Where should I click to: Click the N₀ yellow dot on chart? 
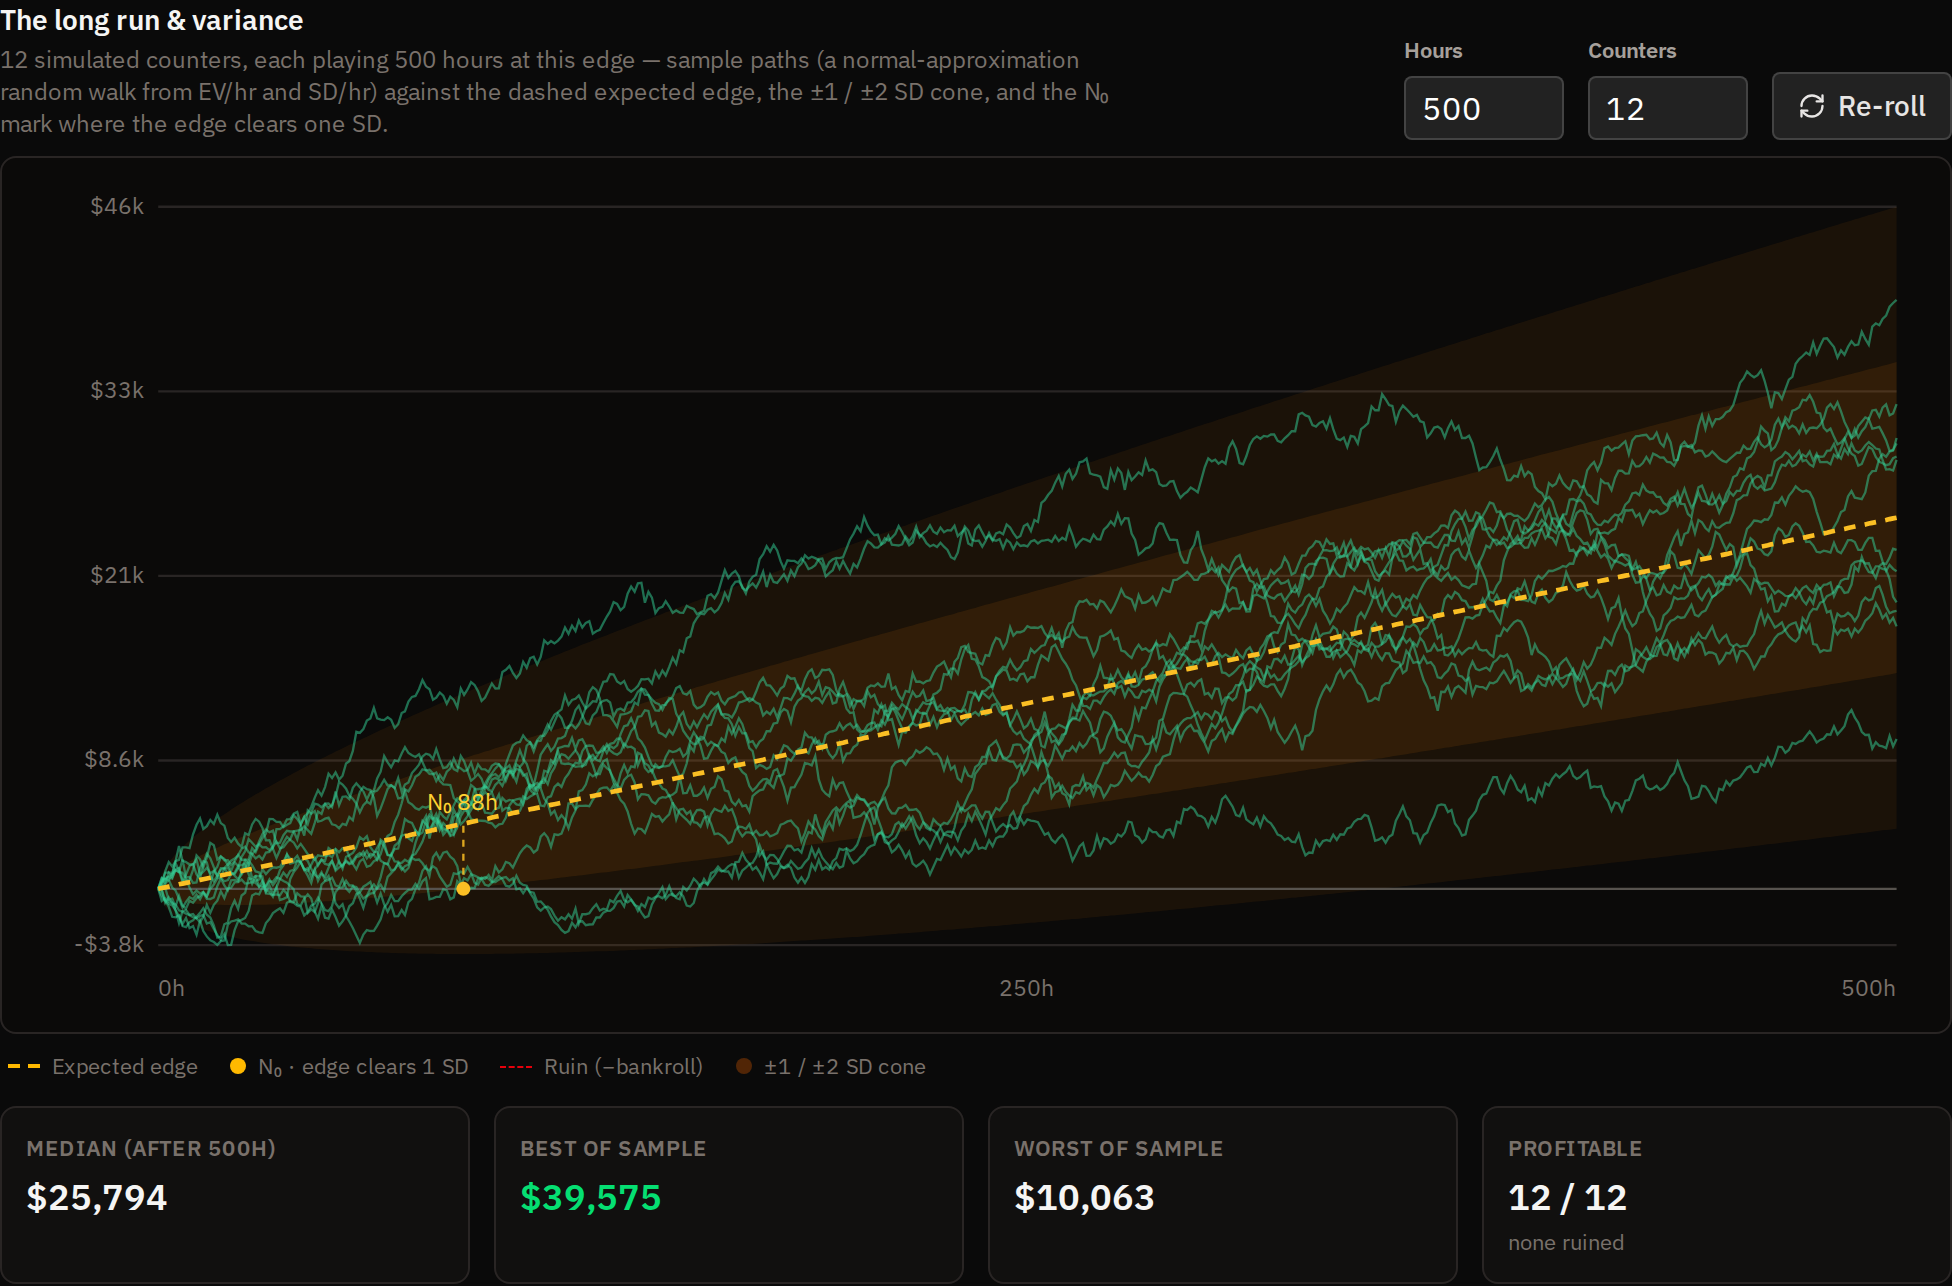pos(463,888)
